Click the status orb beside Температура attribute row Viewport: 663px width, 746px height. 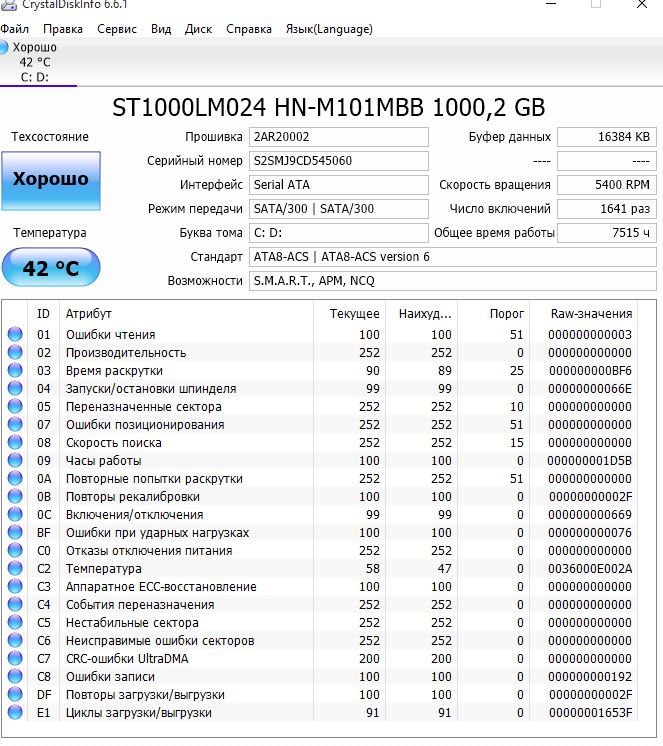[15, 569]
